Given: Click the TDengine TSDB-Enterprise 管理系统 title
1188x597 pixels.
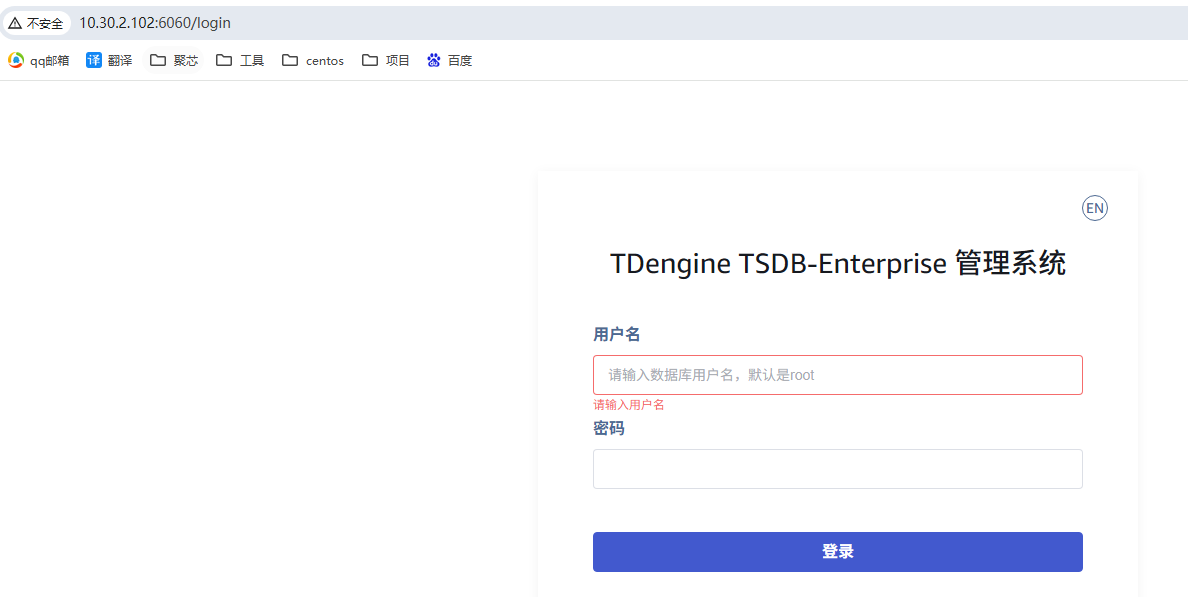Looking at the screenshot, I should pos(837,264).
